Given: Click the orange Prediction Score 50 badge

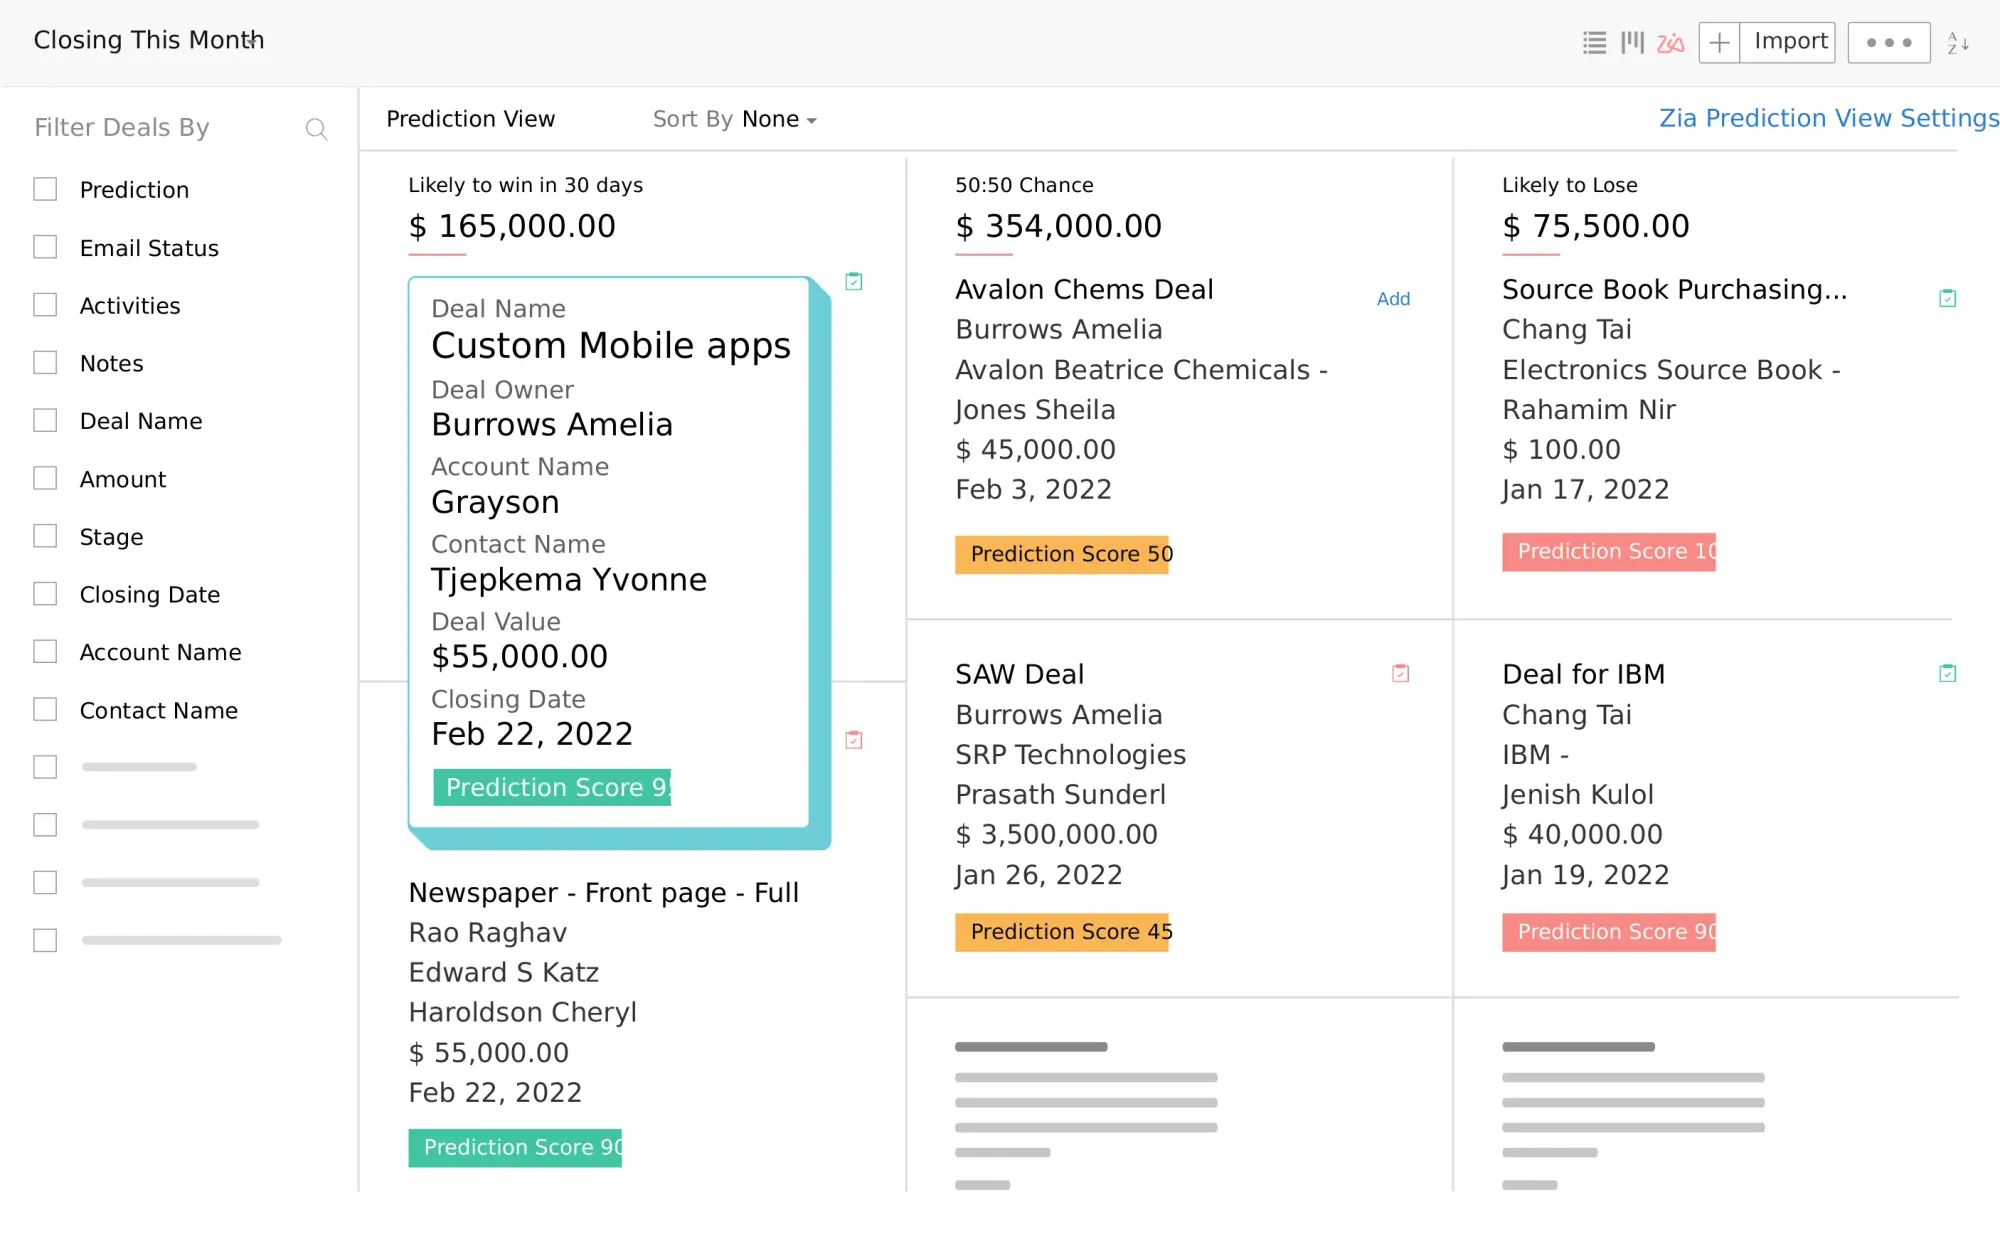Looking at the screenshot, I should click(1062, 554).
